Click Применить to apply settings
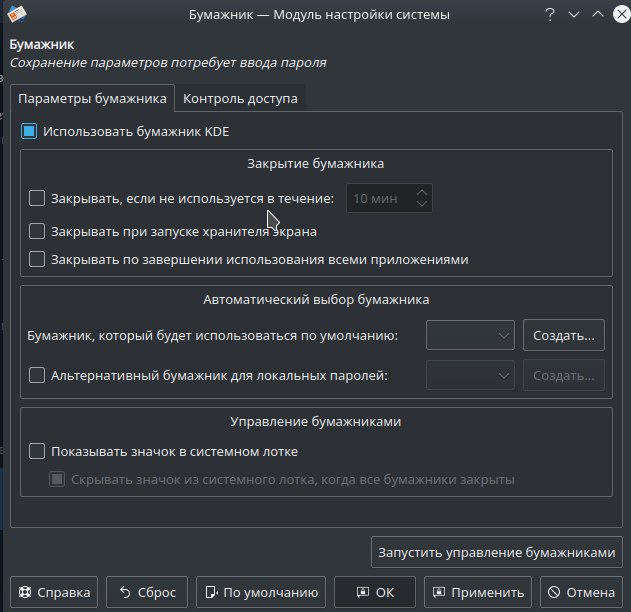631x612 pixels. [478, 592]
